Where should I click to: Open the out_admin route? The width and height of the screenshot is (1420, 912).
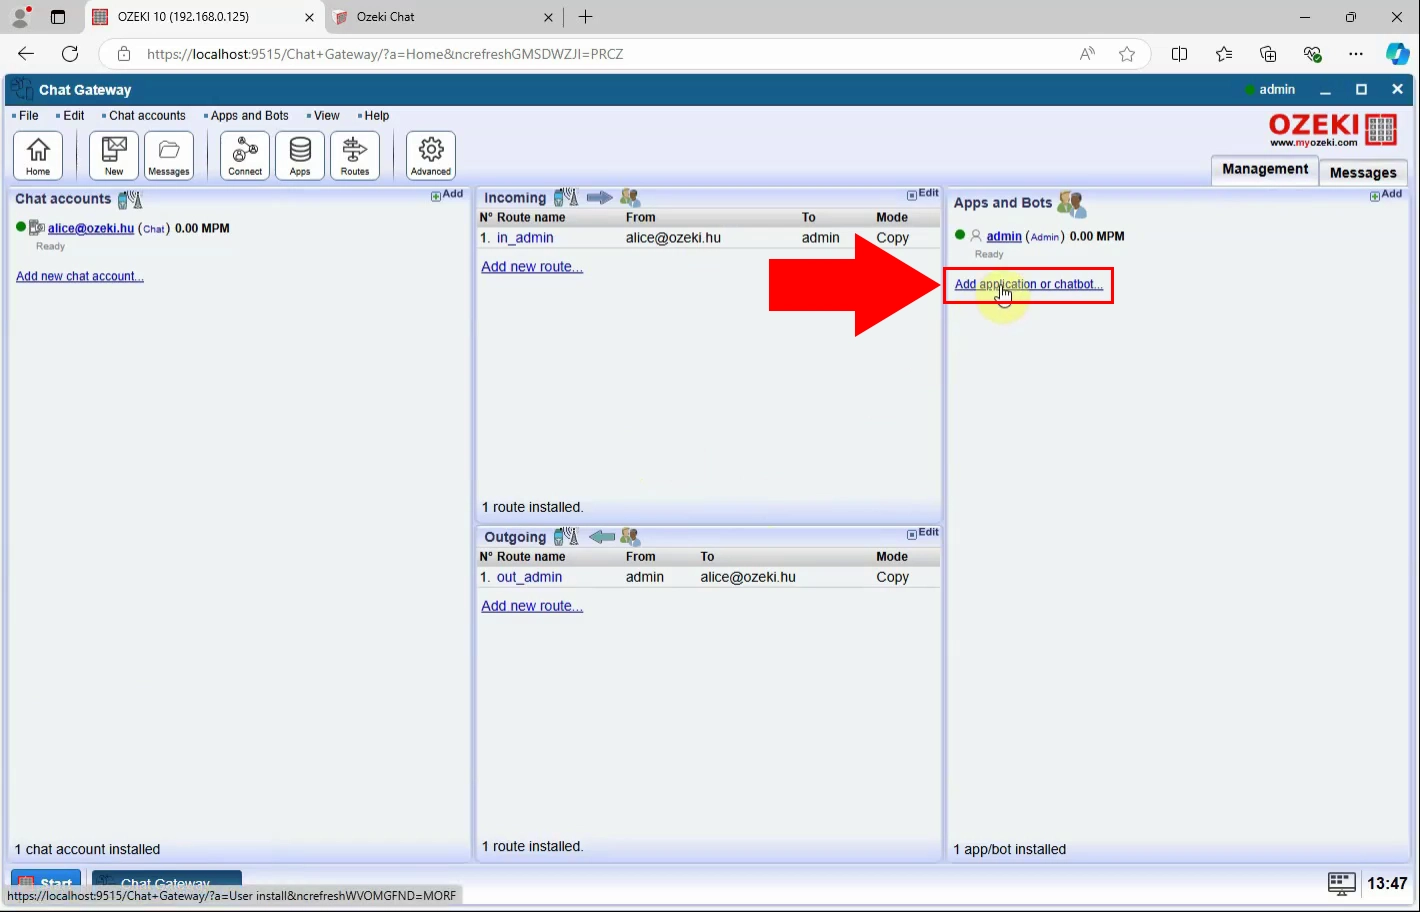(529, 577)
